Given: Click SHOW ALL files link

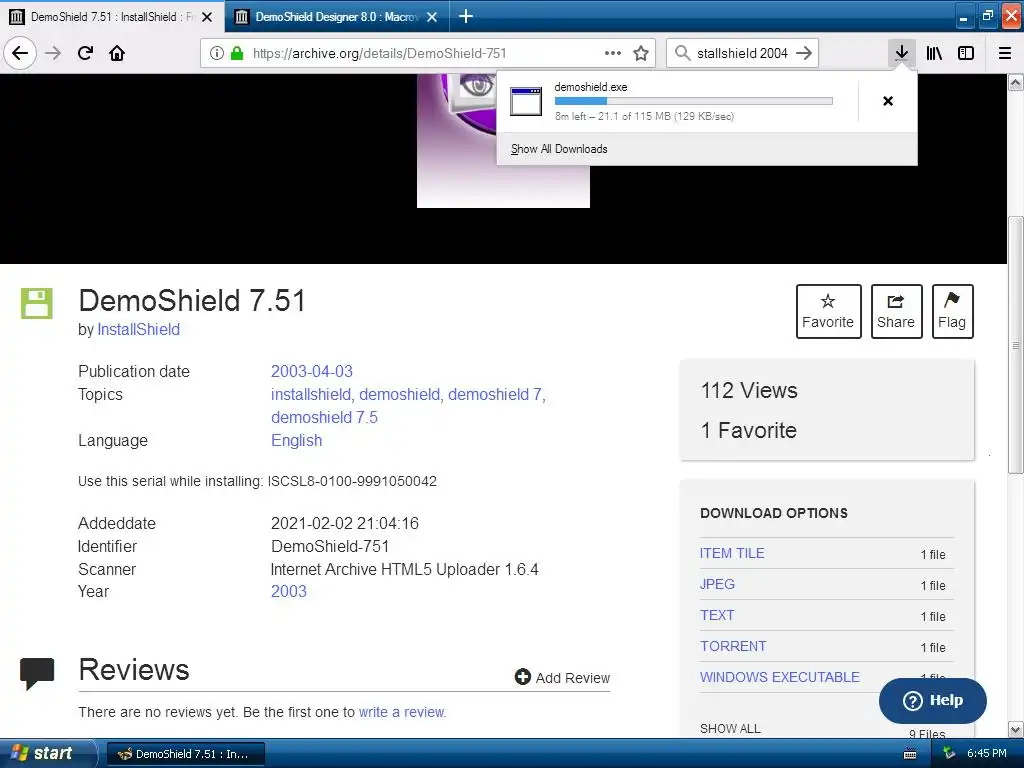Looking at the screenshot, I should (x=730, y=729).
